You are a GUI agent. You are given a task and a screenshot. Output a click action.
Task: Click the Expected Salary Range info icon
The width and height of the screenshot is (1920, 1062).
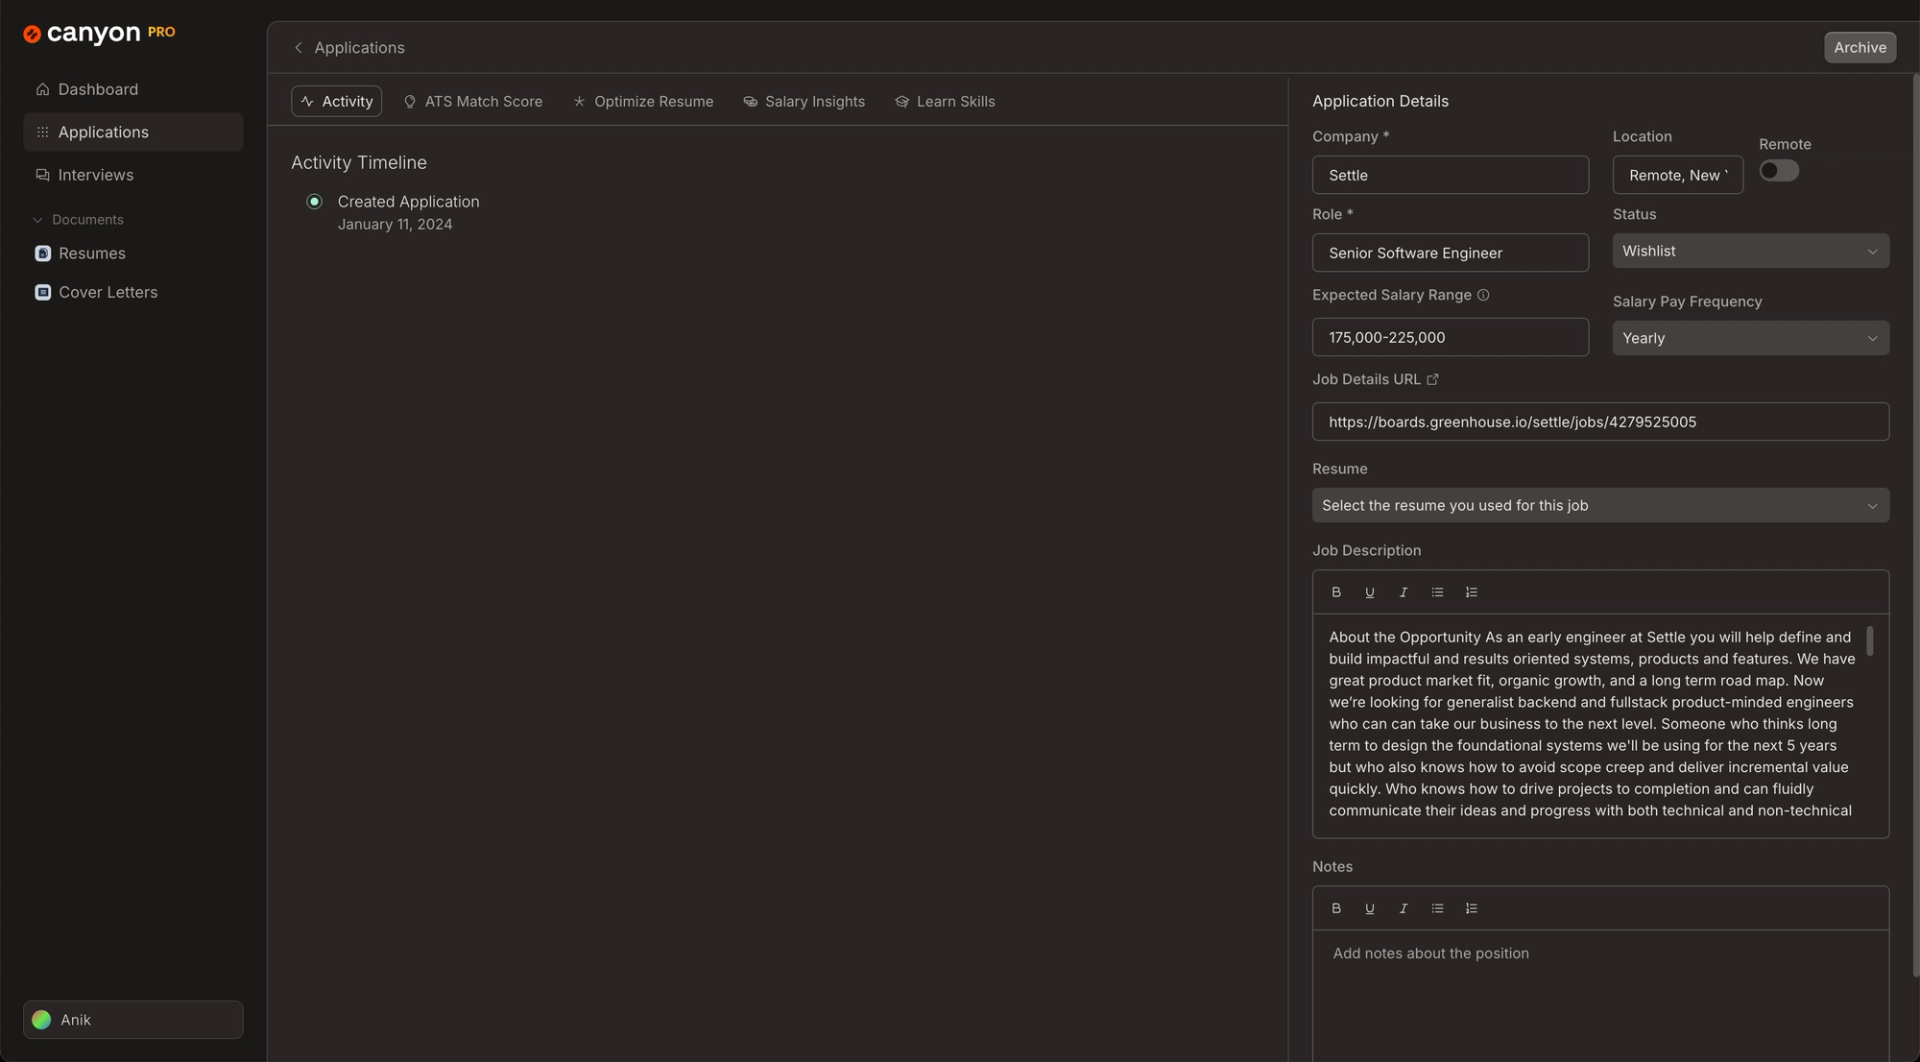coord(1483,295)
